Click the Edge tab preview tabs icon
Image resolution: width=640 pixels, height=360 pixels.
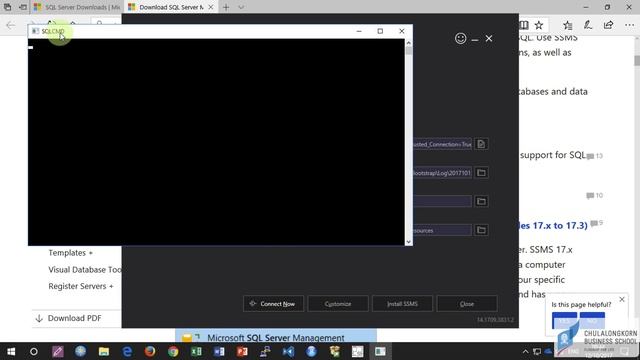[7, 7]
